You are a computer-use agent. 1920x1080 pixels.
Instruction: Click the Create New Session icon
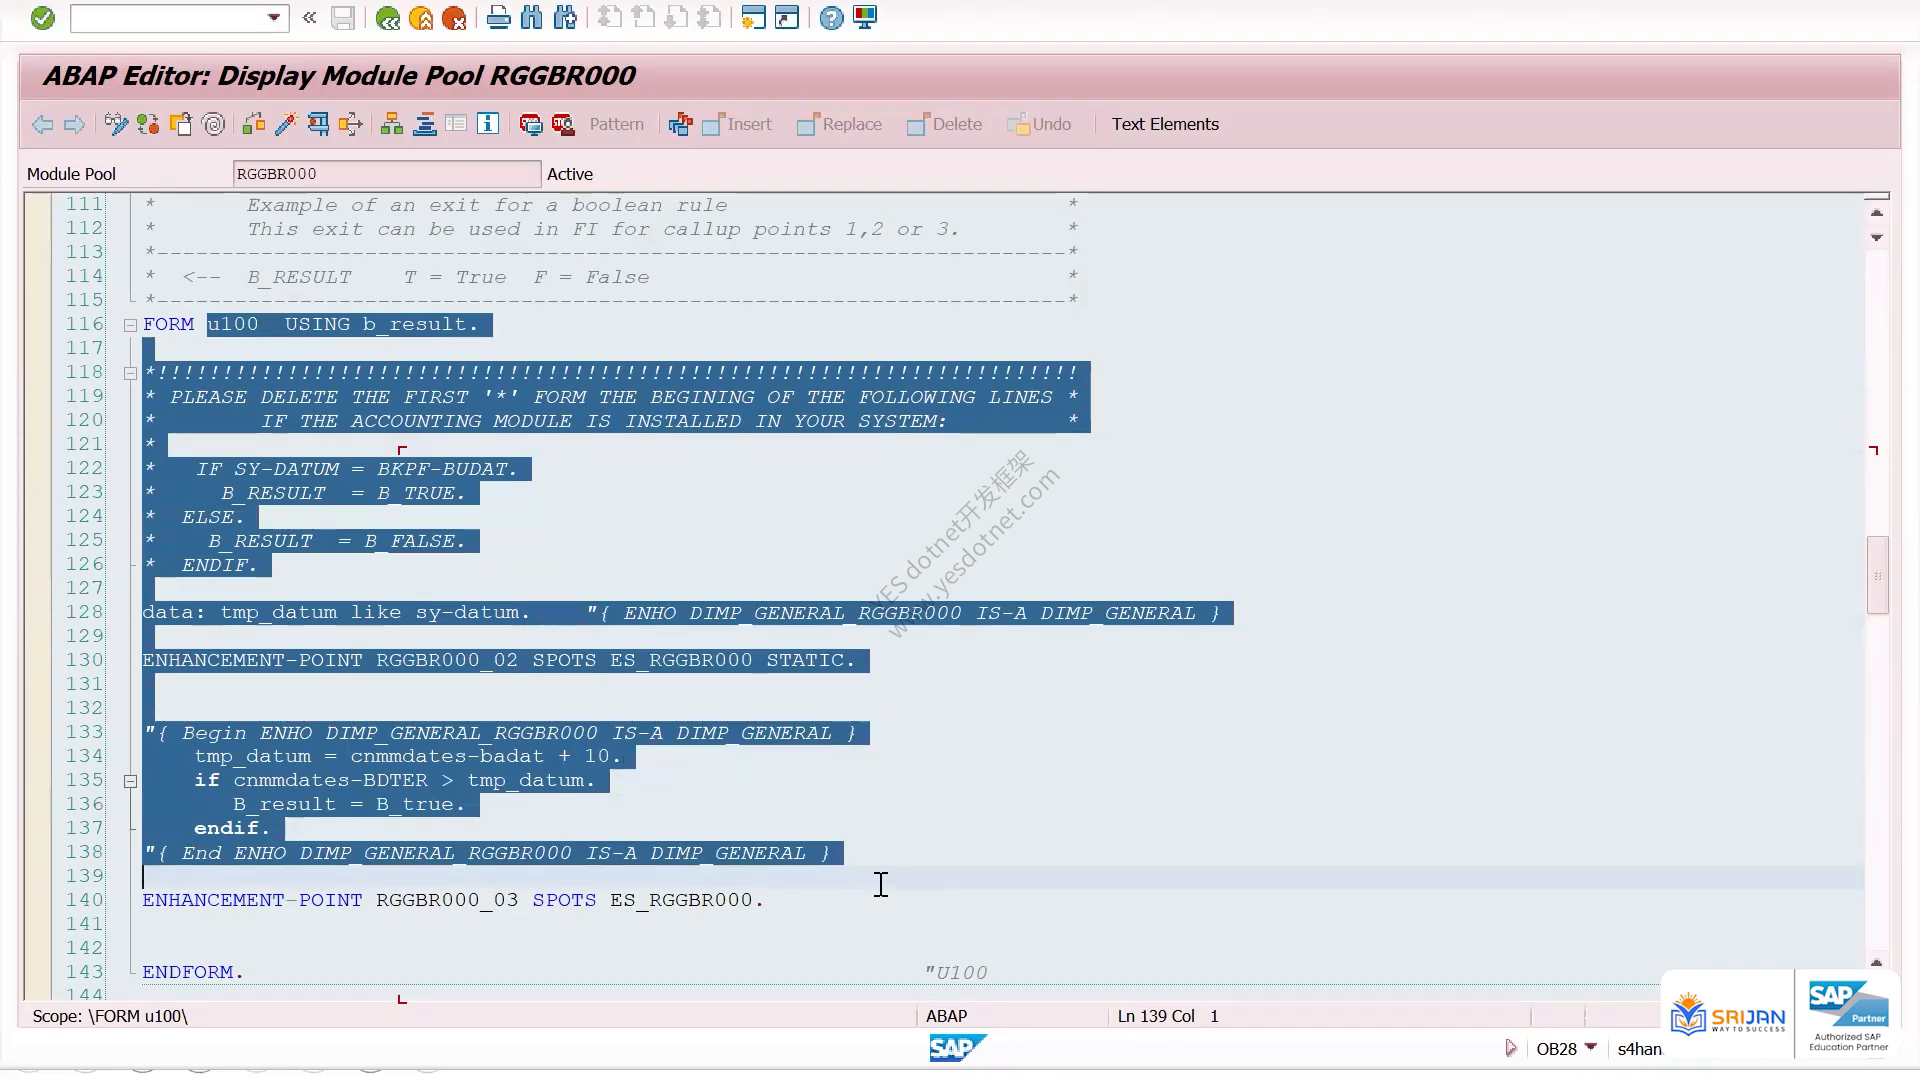tap(754, 18)
